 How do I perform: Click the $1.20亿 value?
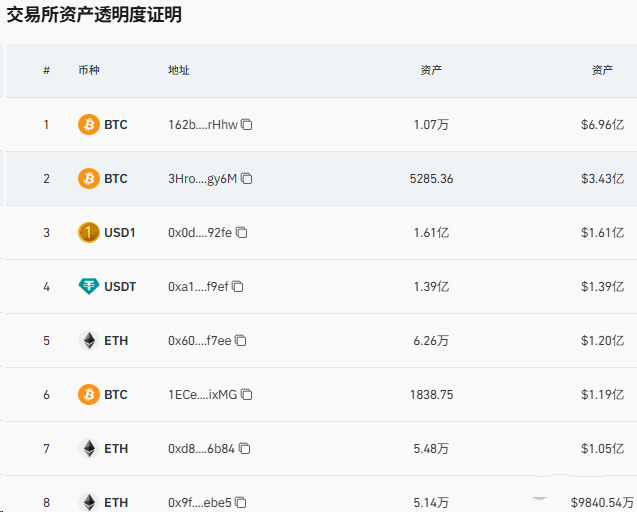pos(602,341)
